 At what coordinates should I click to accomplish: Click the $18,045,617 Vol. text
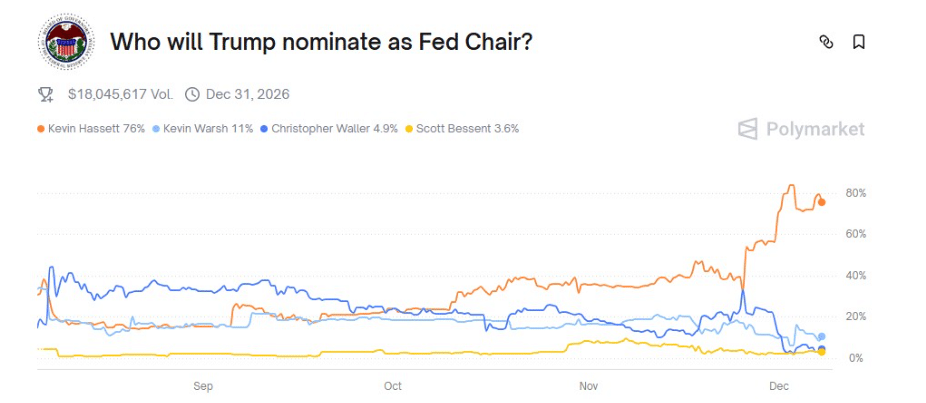(120, 94)
